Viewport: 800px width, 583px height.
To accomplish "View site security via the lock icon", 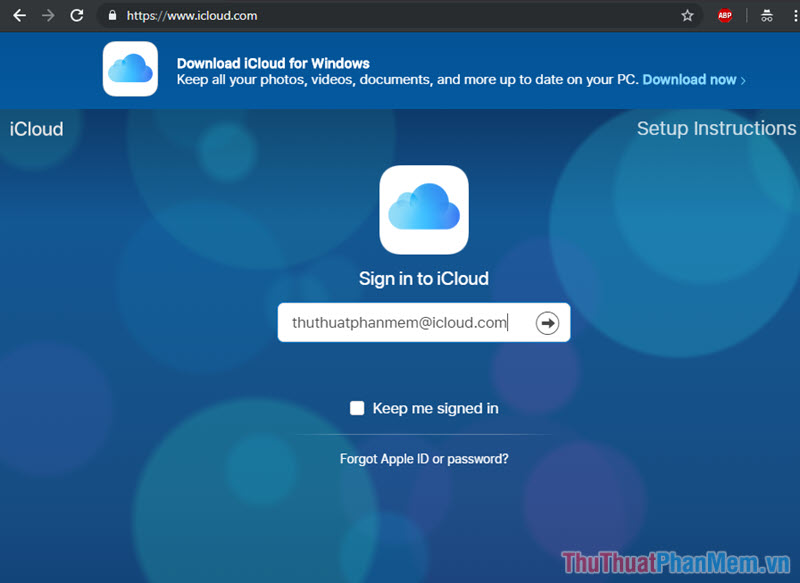I will coord(113,15).
